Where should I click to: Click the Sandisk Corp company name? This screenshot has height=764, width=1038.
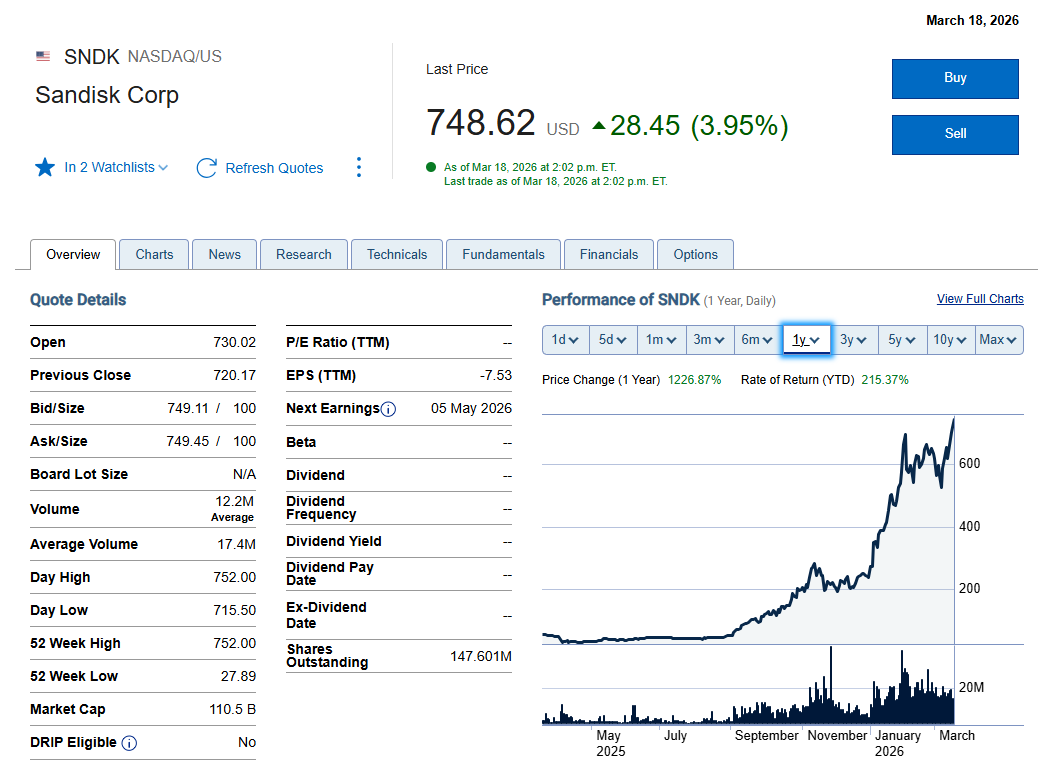(107, 95)
